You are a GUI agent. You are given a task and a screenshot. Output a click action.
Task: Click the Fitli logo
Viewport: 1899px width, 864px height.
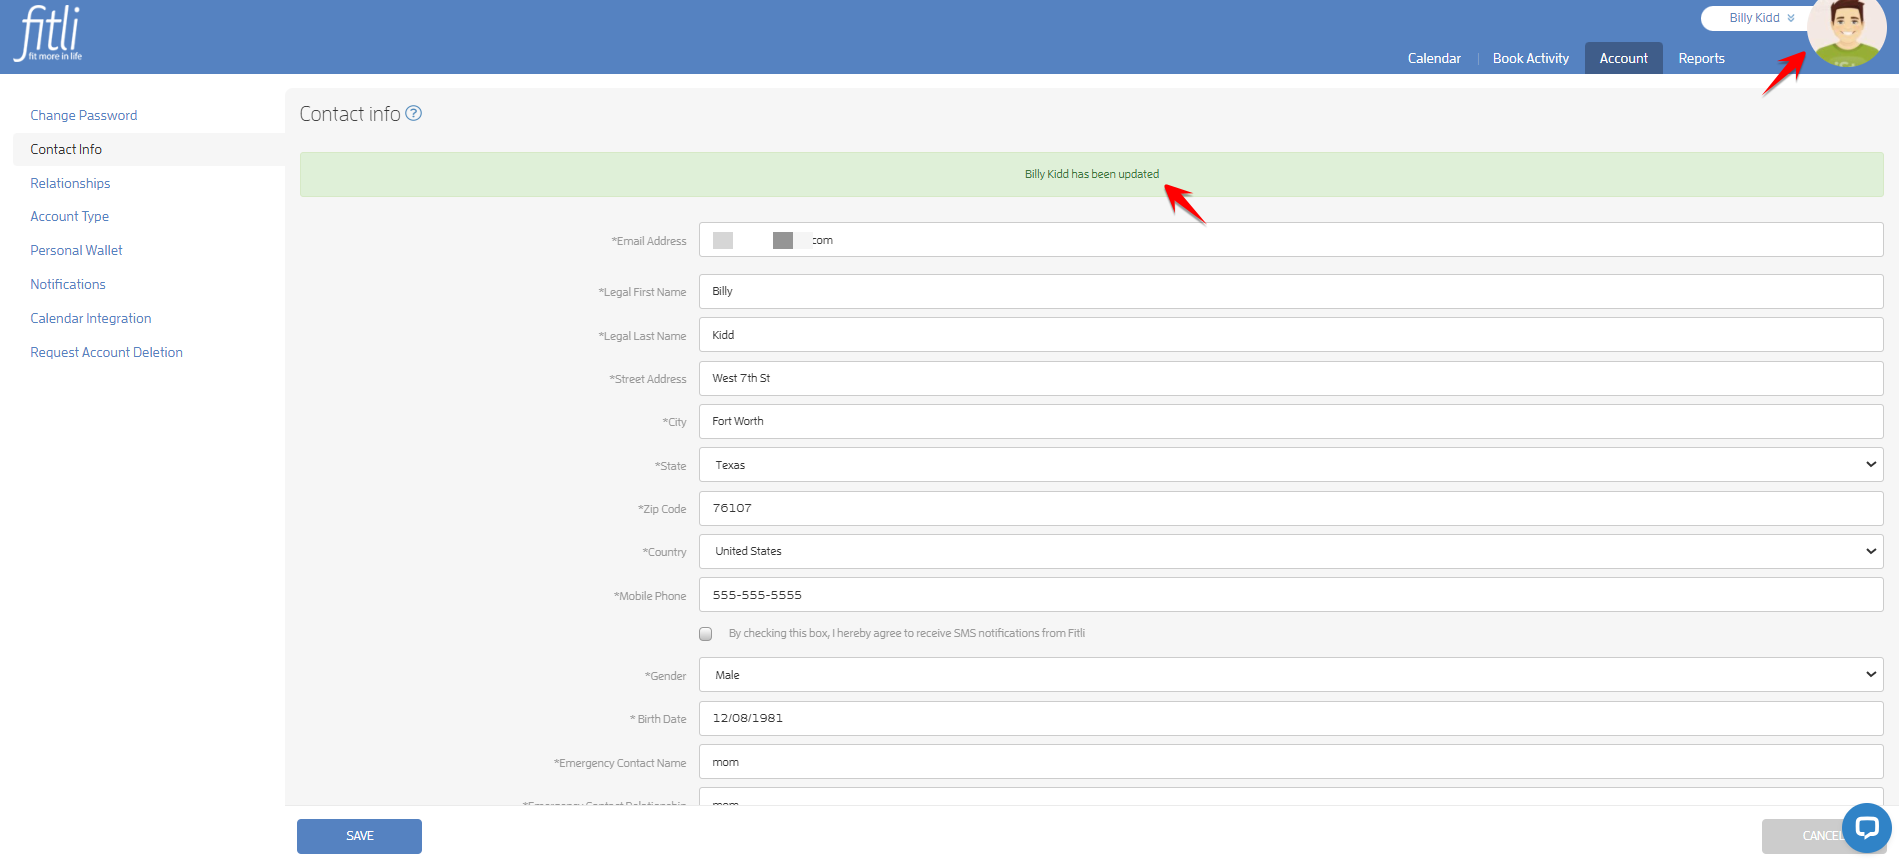49,33
